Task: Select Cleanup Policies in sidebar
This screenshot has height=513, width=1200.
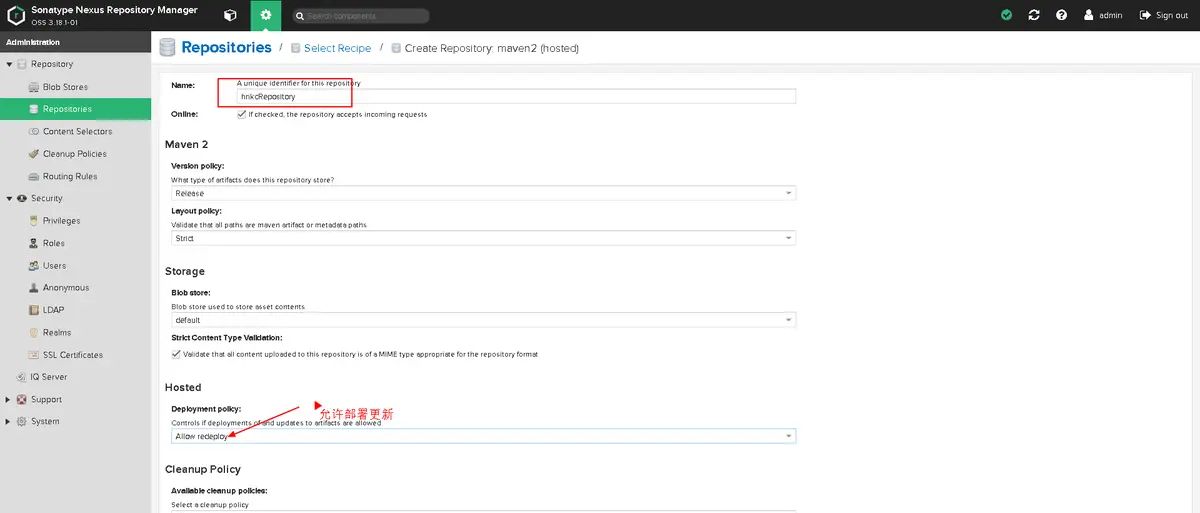Action: tap(74, 154)
